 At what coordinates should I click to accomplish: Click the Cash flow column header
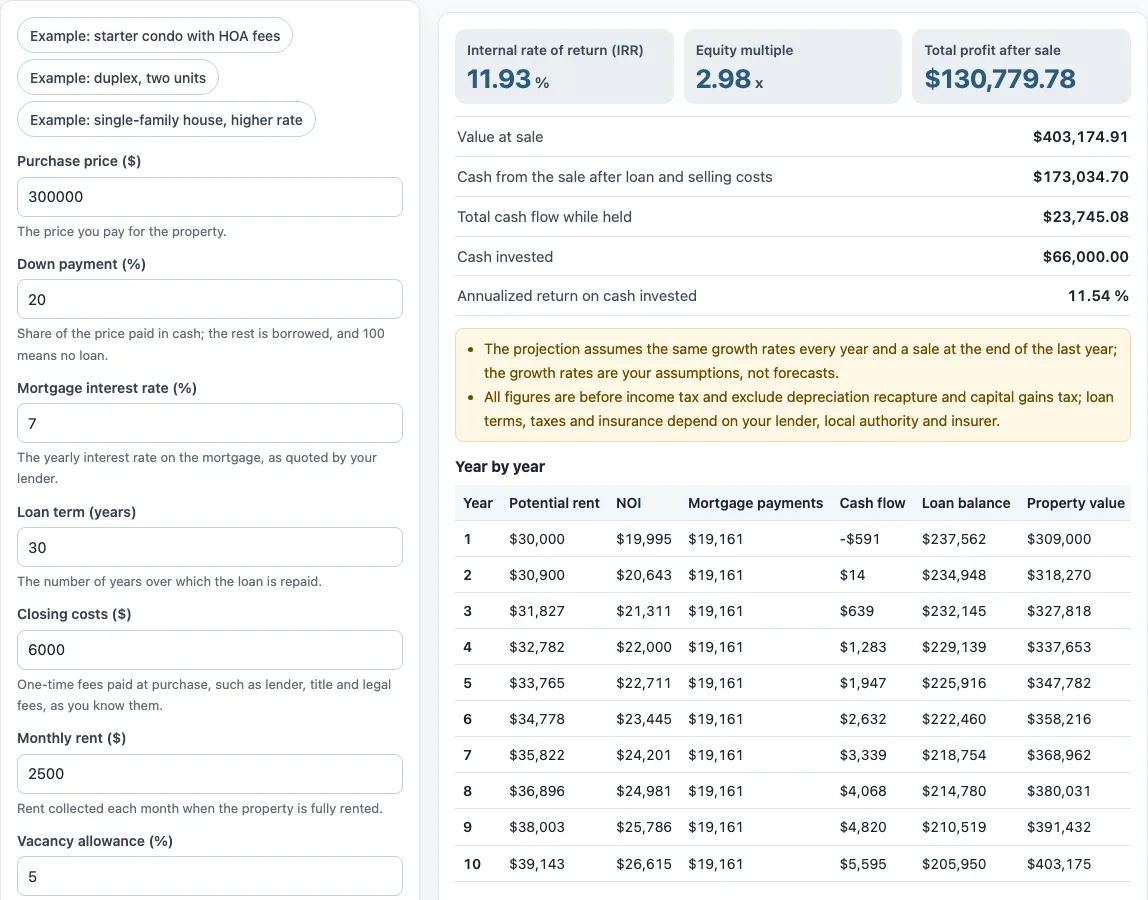[872, 503]
